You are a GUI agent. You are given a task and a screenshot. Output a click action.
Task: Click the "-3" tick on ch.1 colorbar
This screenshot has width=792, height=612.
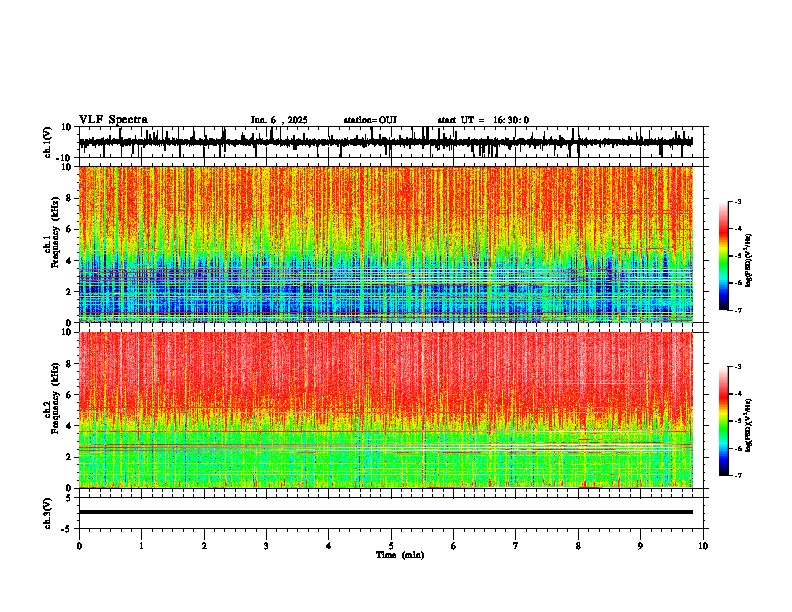738,202
